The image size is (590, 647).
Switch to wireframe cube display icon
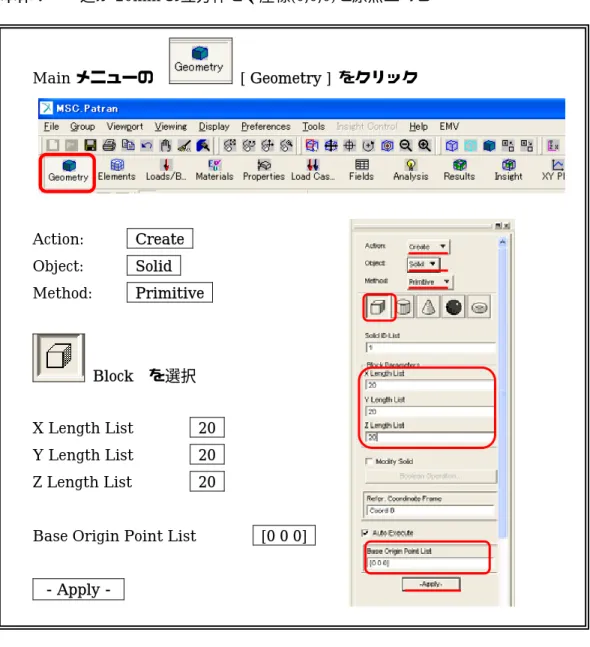click(452, 145)
